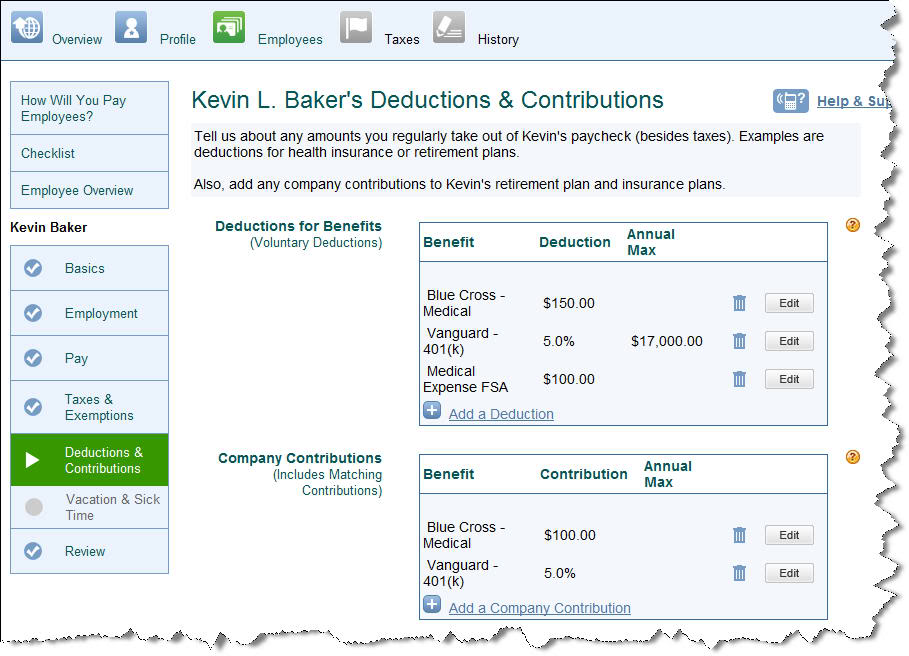
Task: Click the help question mark beside Company Contributions
Action: (853, 457)
